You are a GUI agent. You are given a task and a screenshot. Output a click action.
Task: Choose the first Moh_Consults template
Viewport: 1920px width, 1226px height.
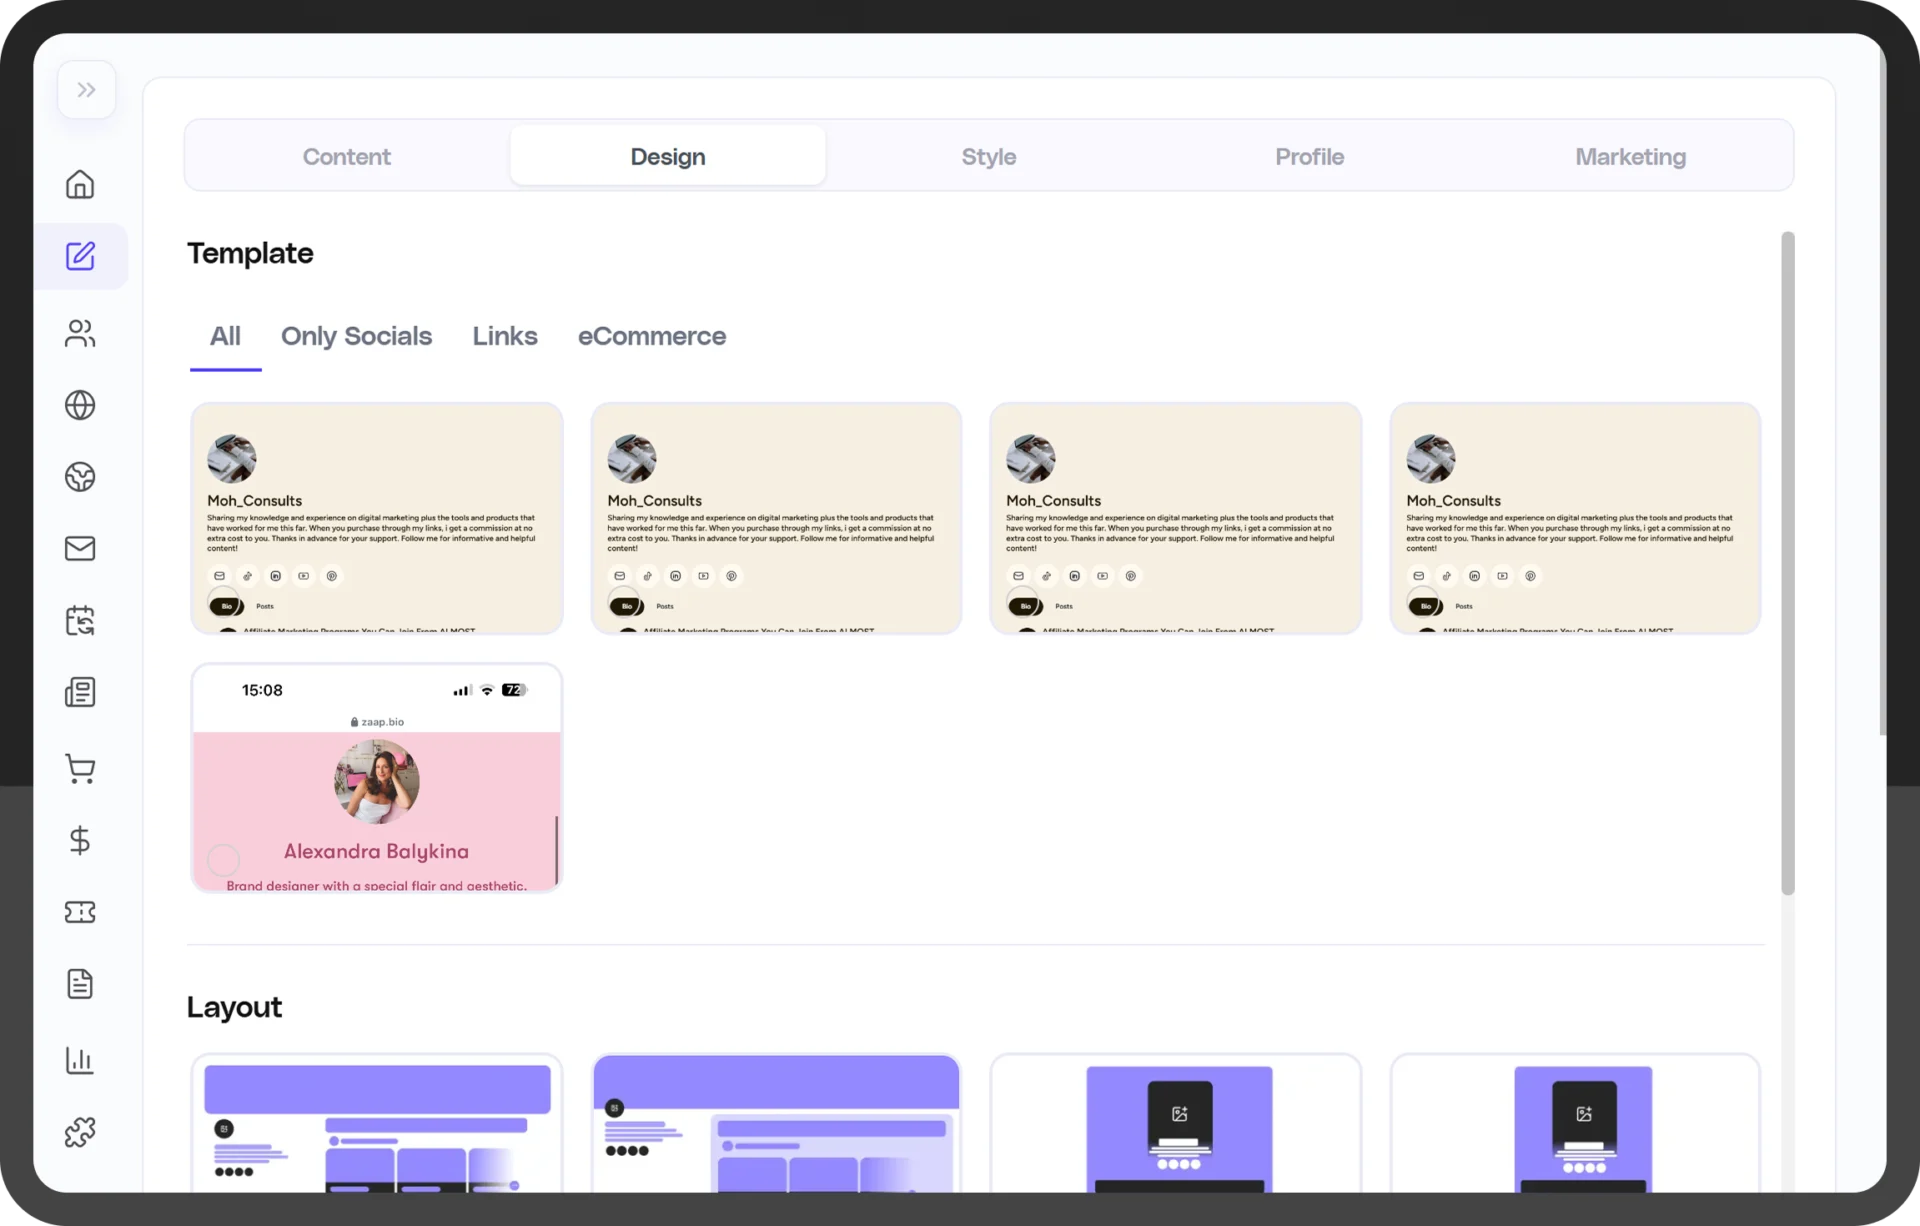[376, 518]
